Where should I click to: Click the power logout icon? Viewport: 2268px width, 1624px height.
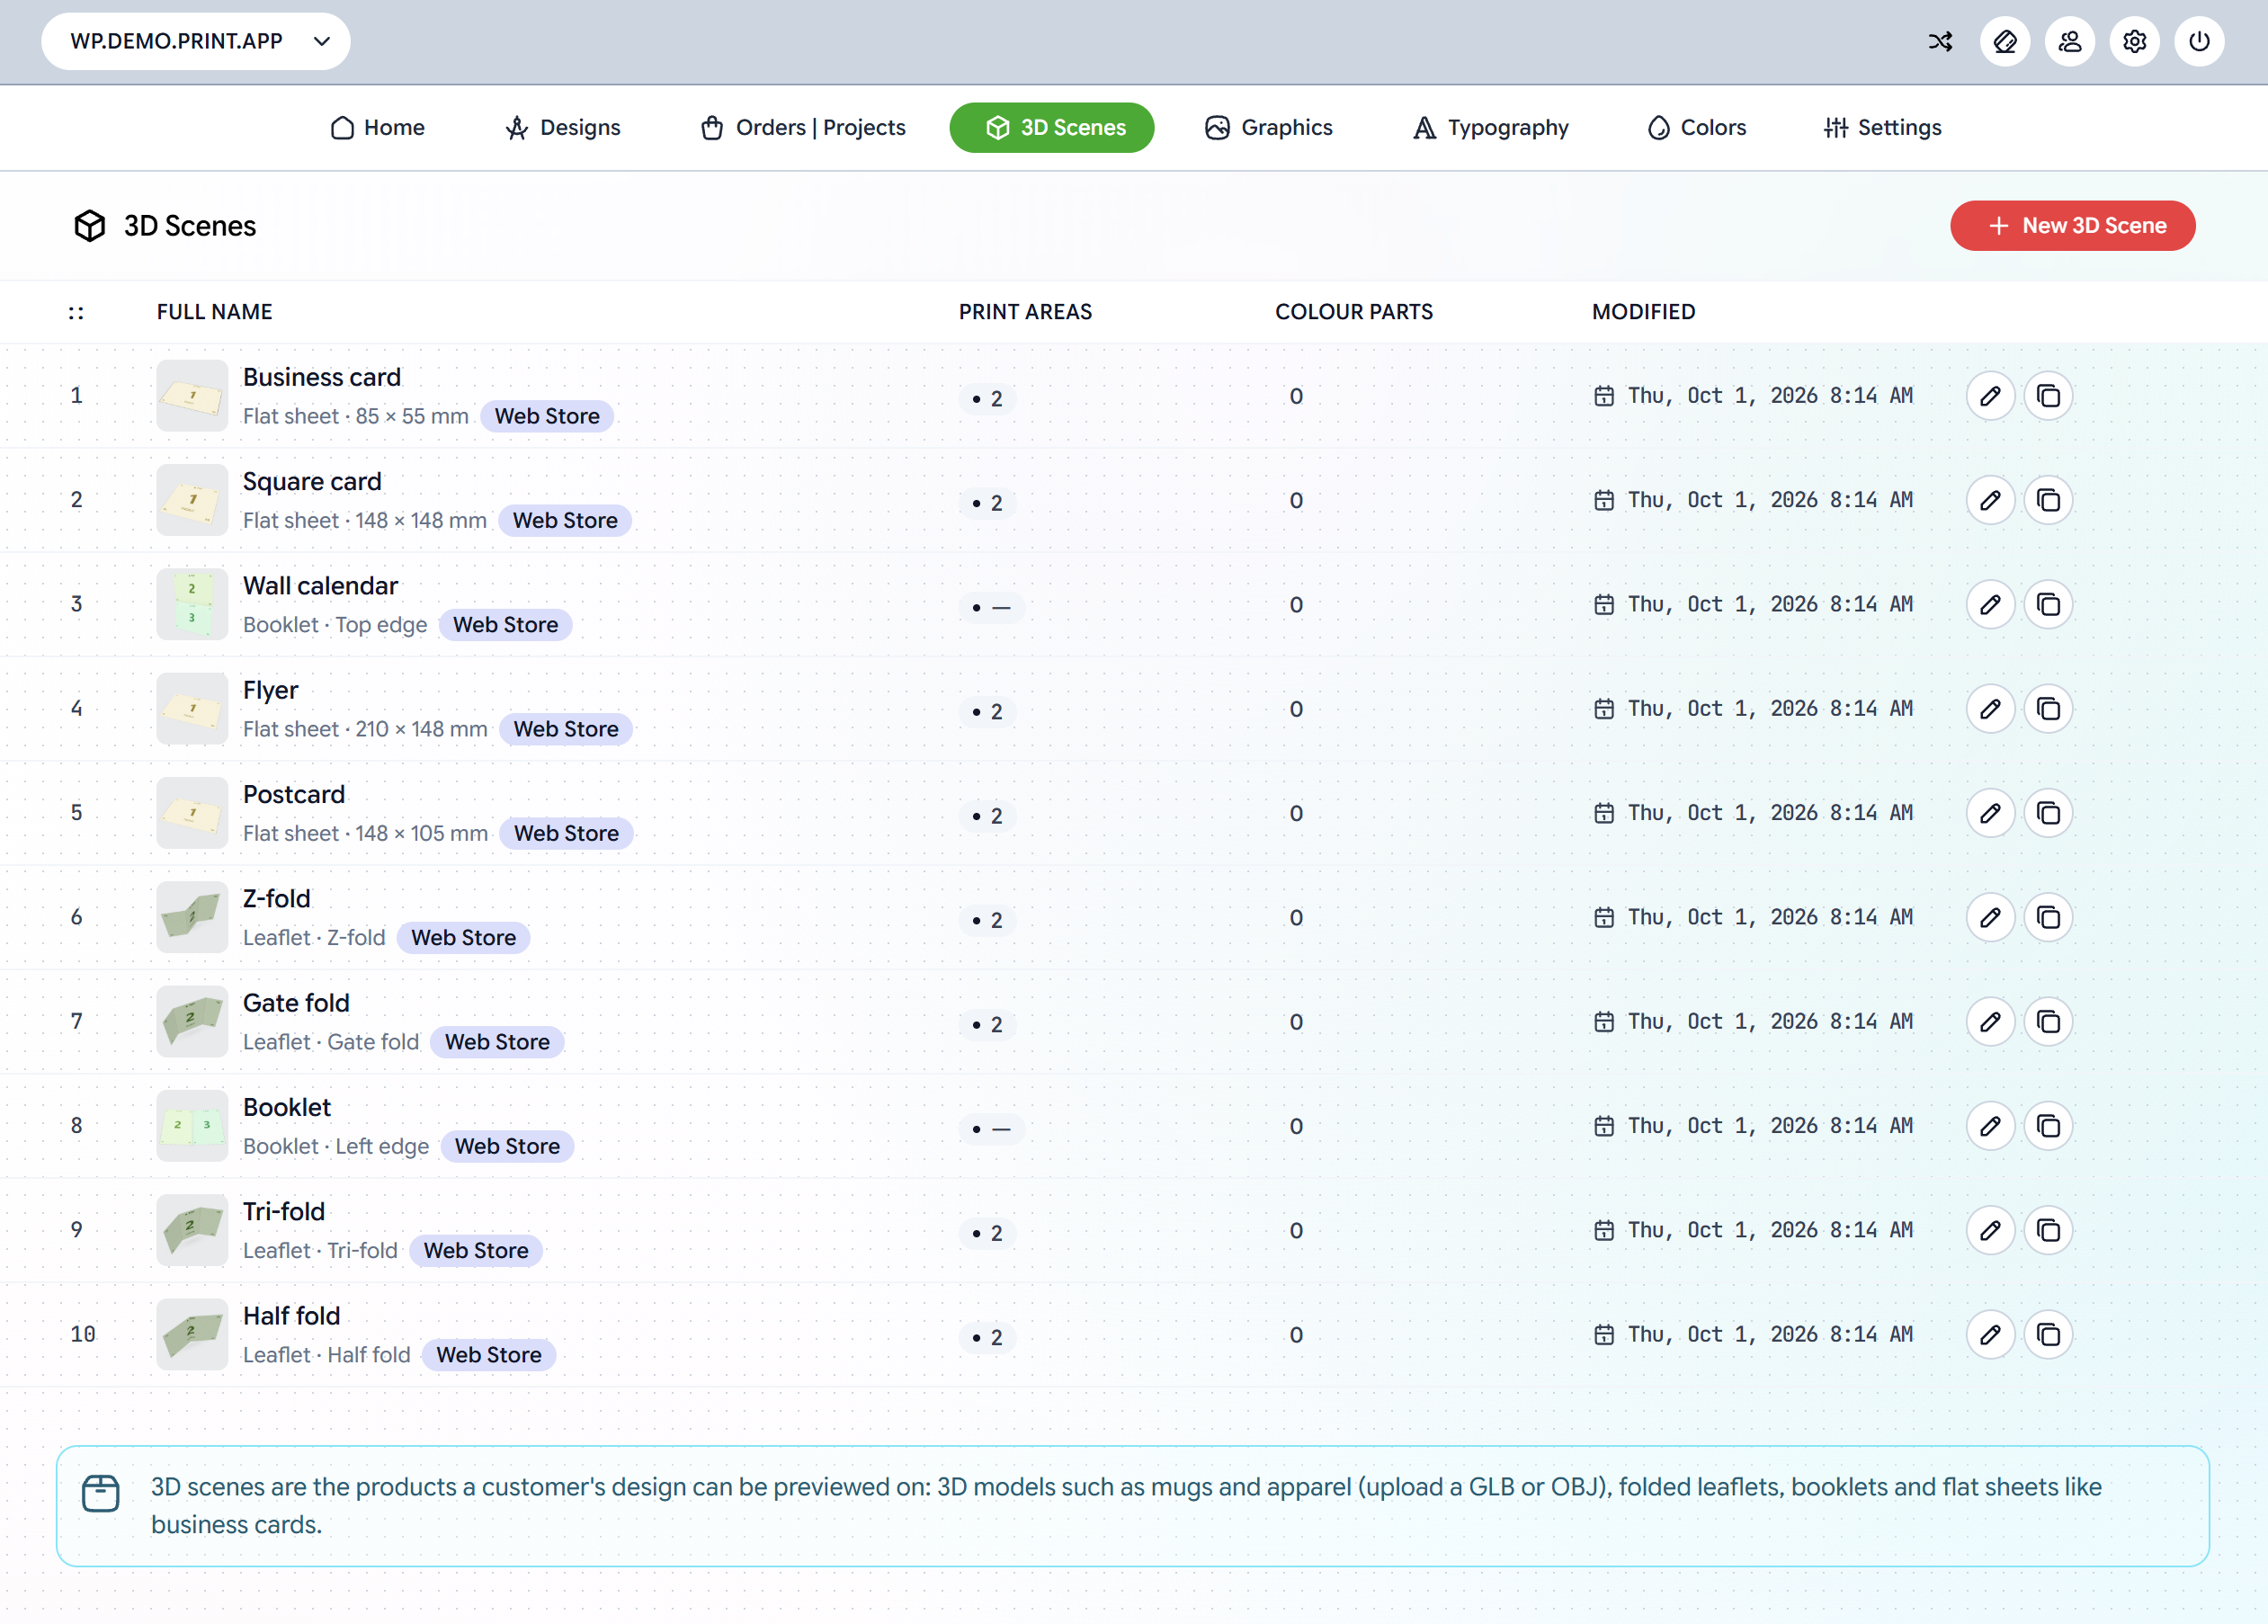2199,42
